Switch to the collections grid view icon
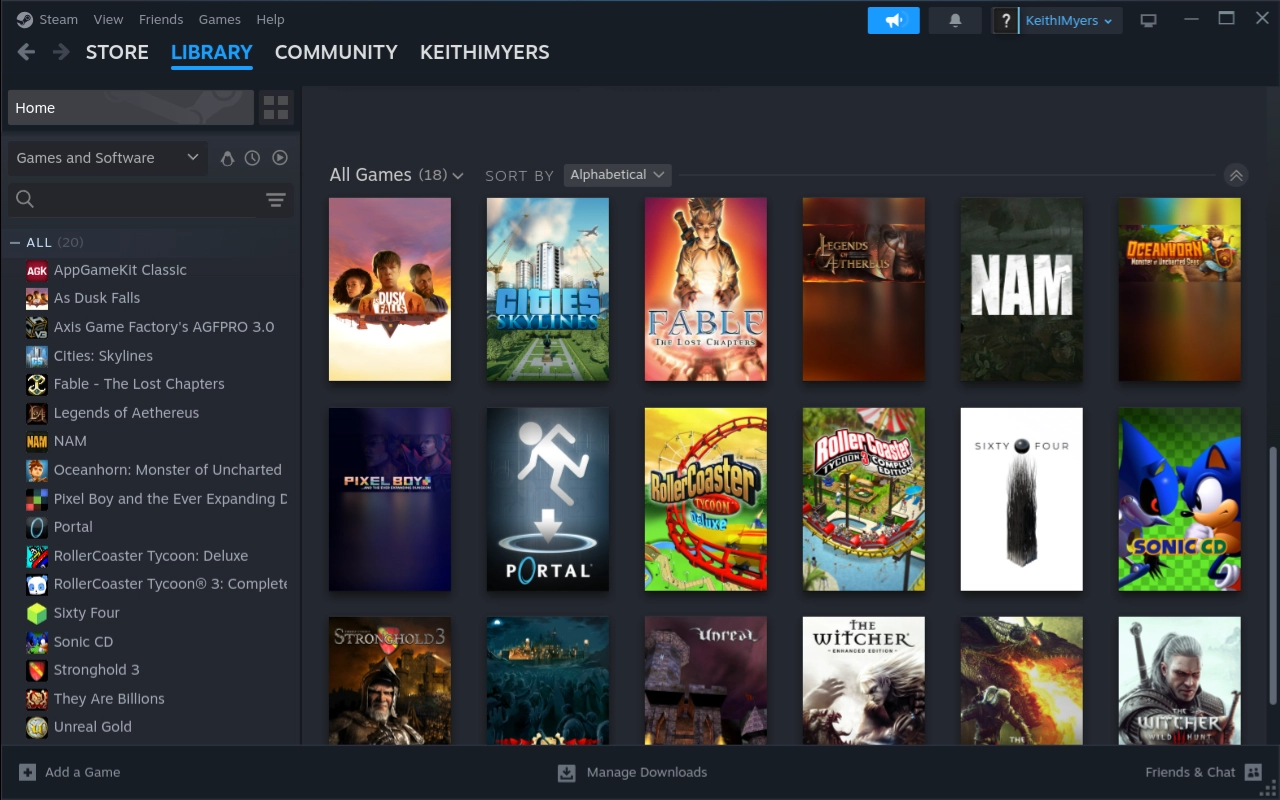Screen dimensions: 1280x800 click(x=276, y=108)
